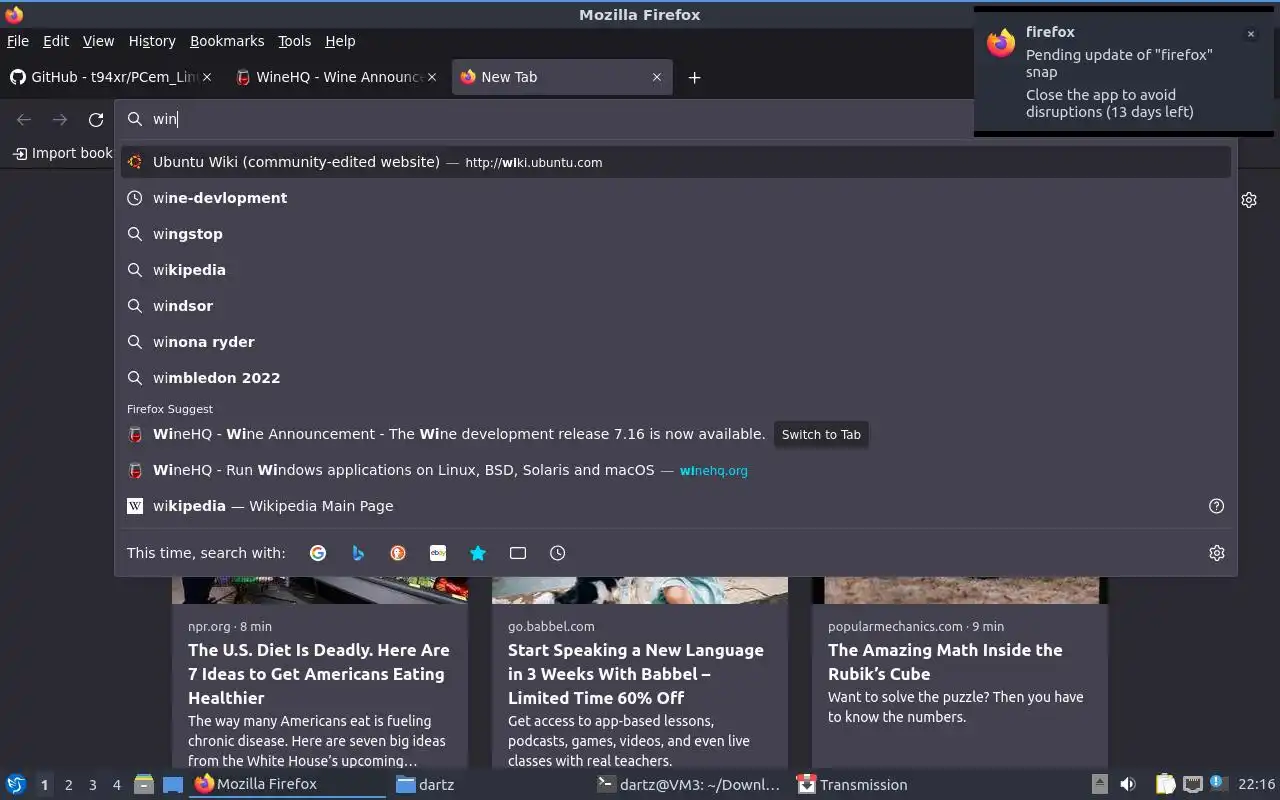Switch to virtual desktop 2

(68, 785)
